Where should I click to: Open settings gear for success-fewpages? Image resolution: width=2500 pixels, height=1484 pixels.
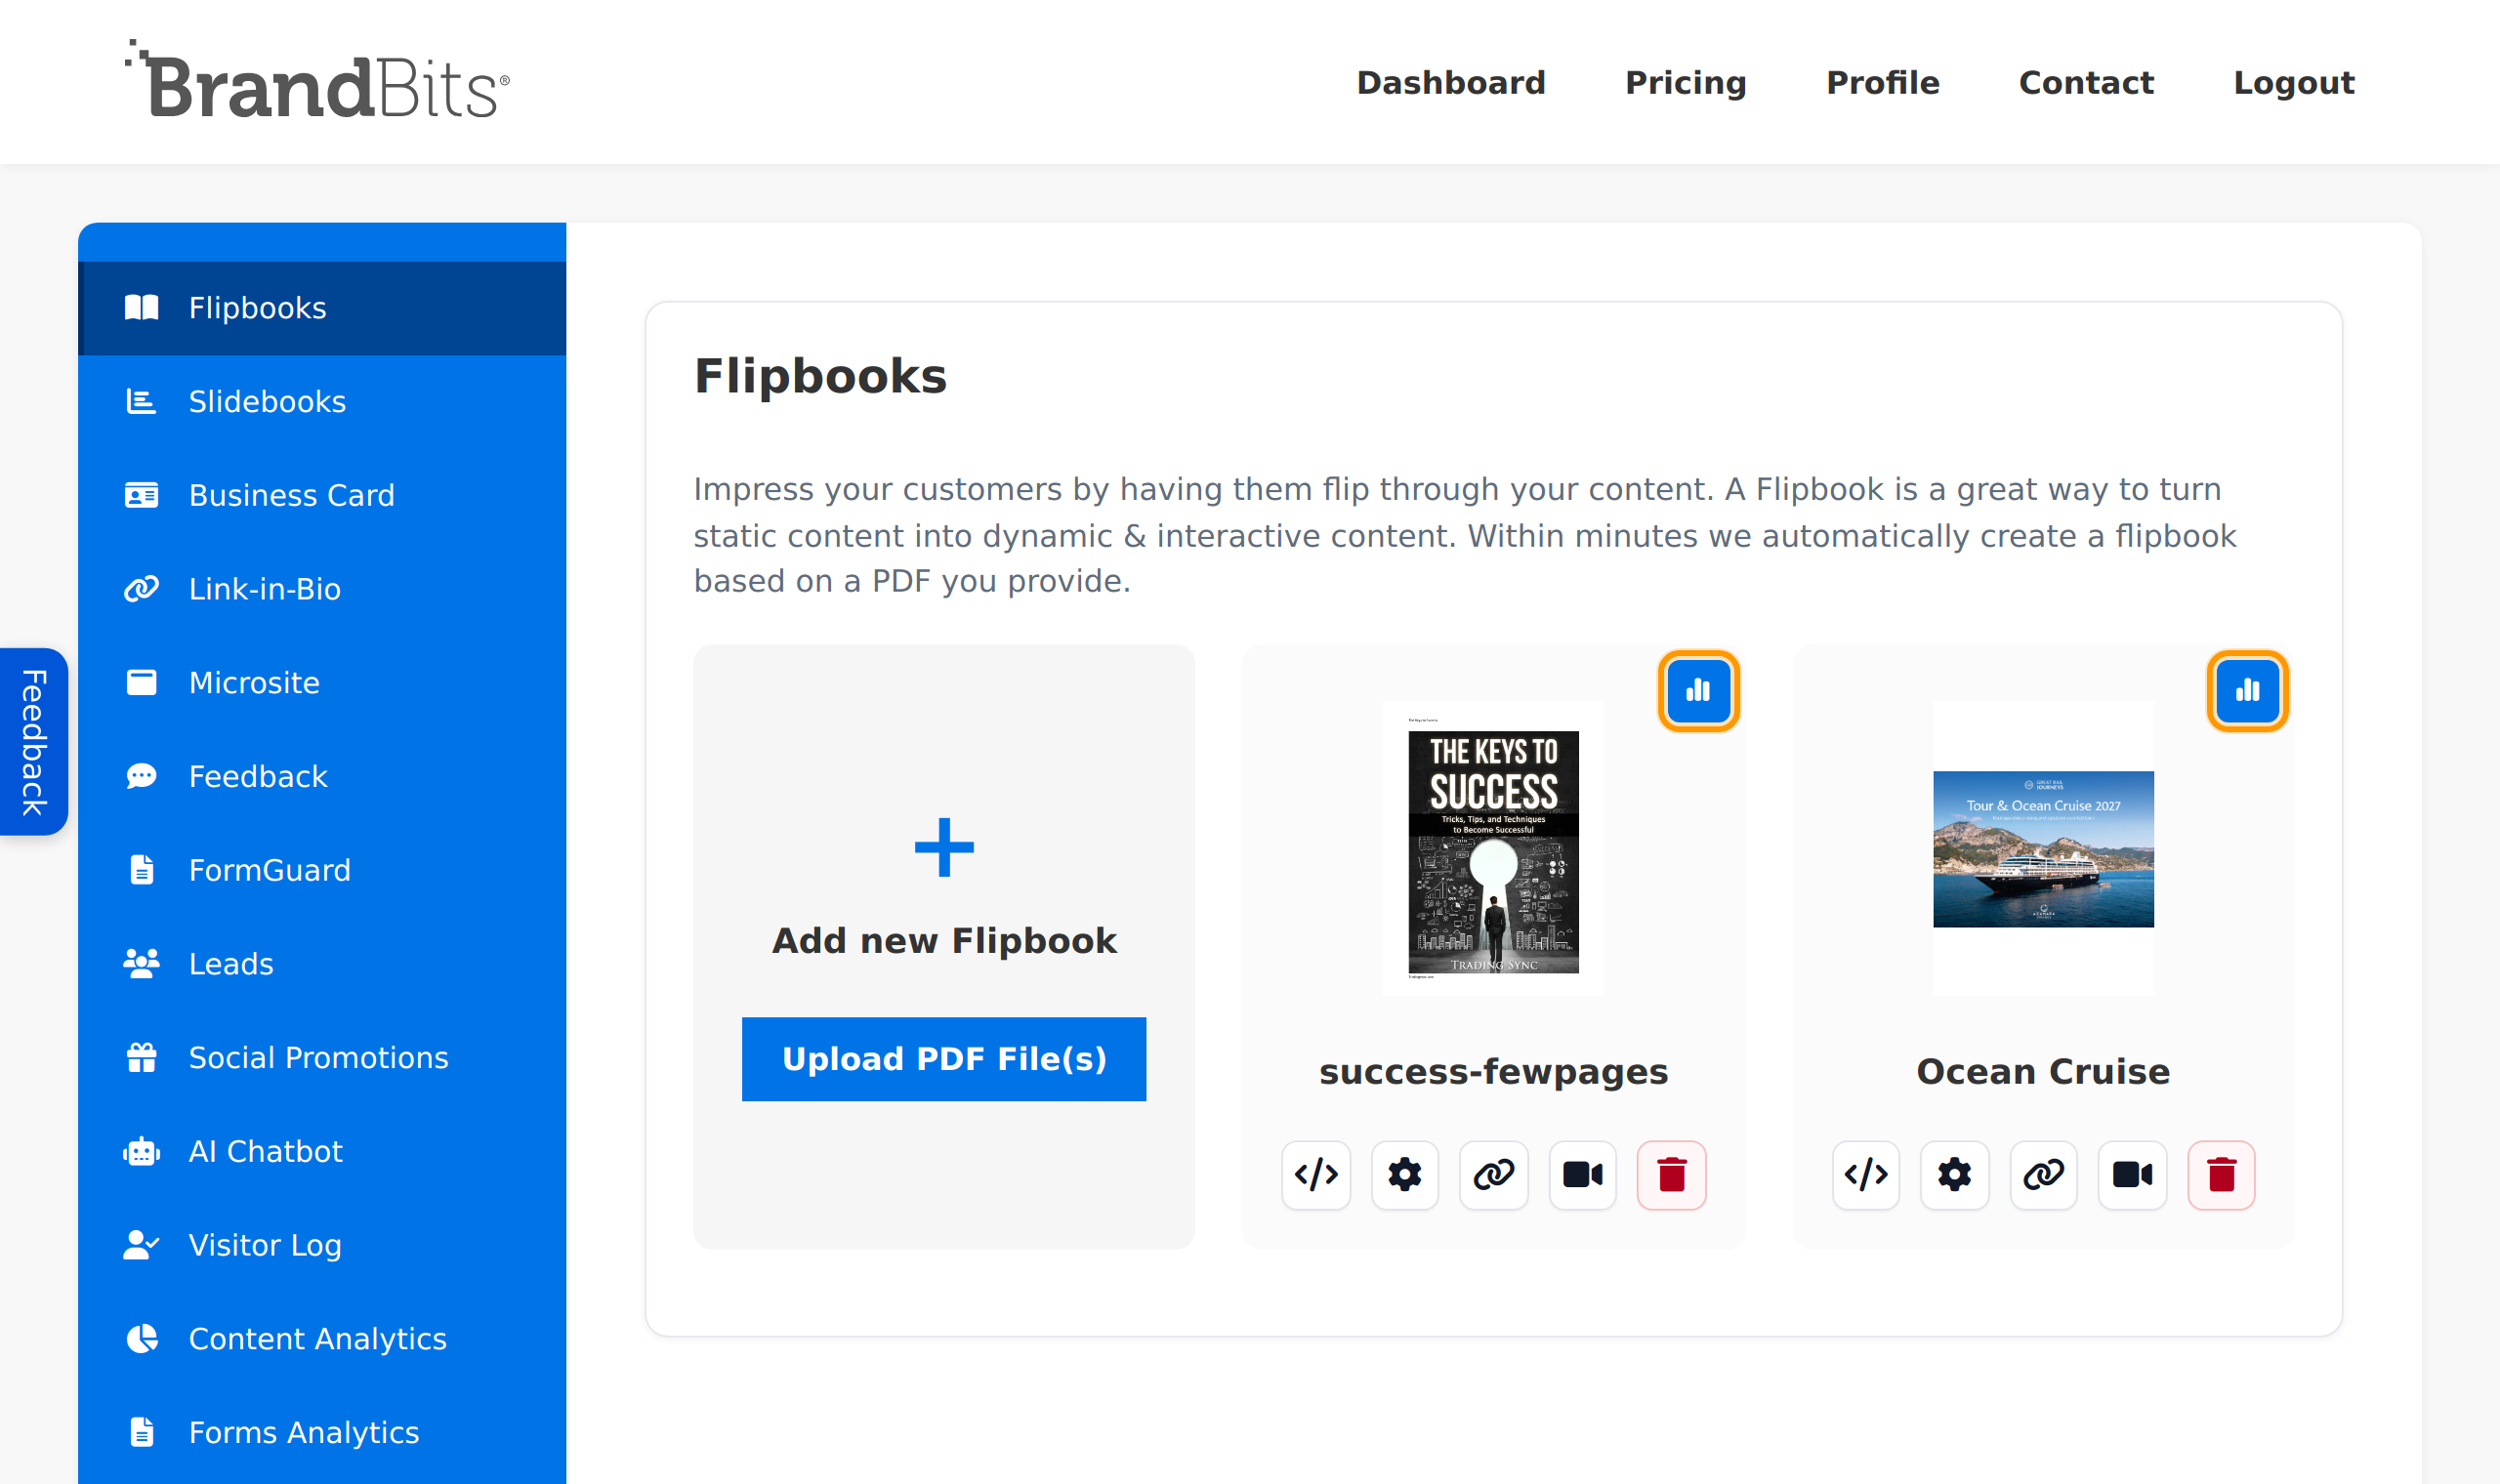(x=1404, y=1174)
